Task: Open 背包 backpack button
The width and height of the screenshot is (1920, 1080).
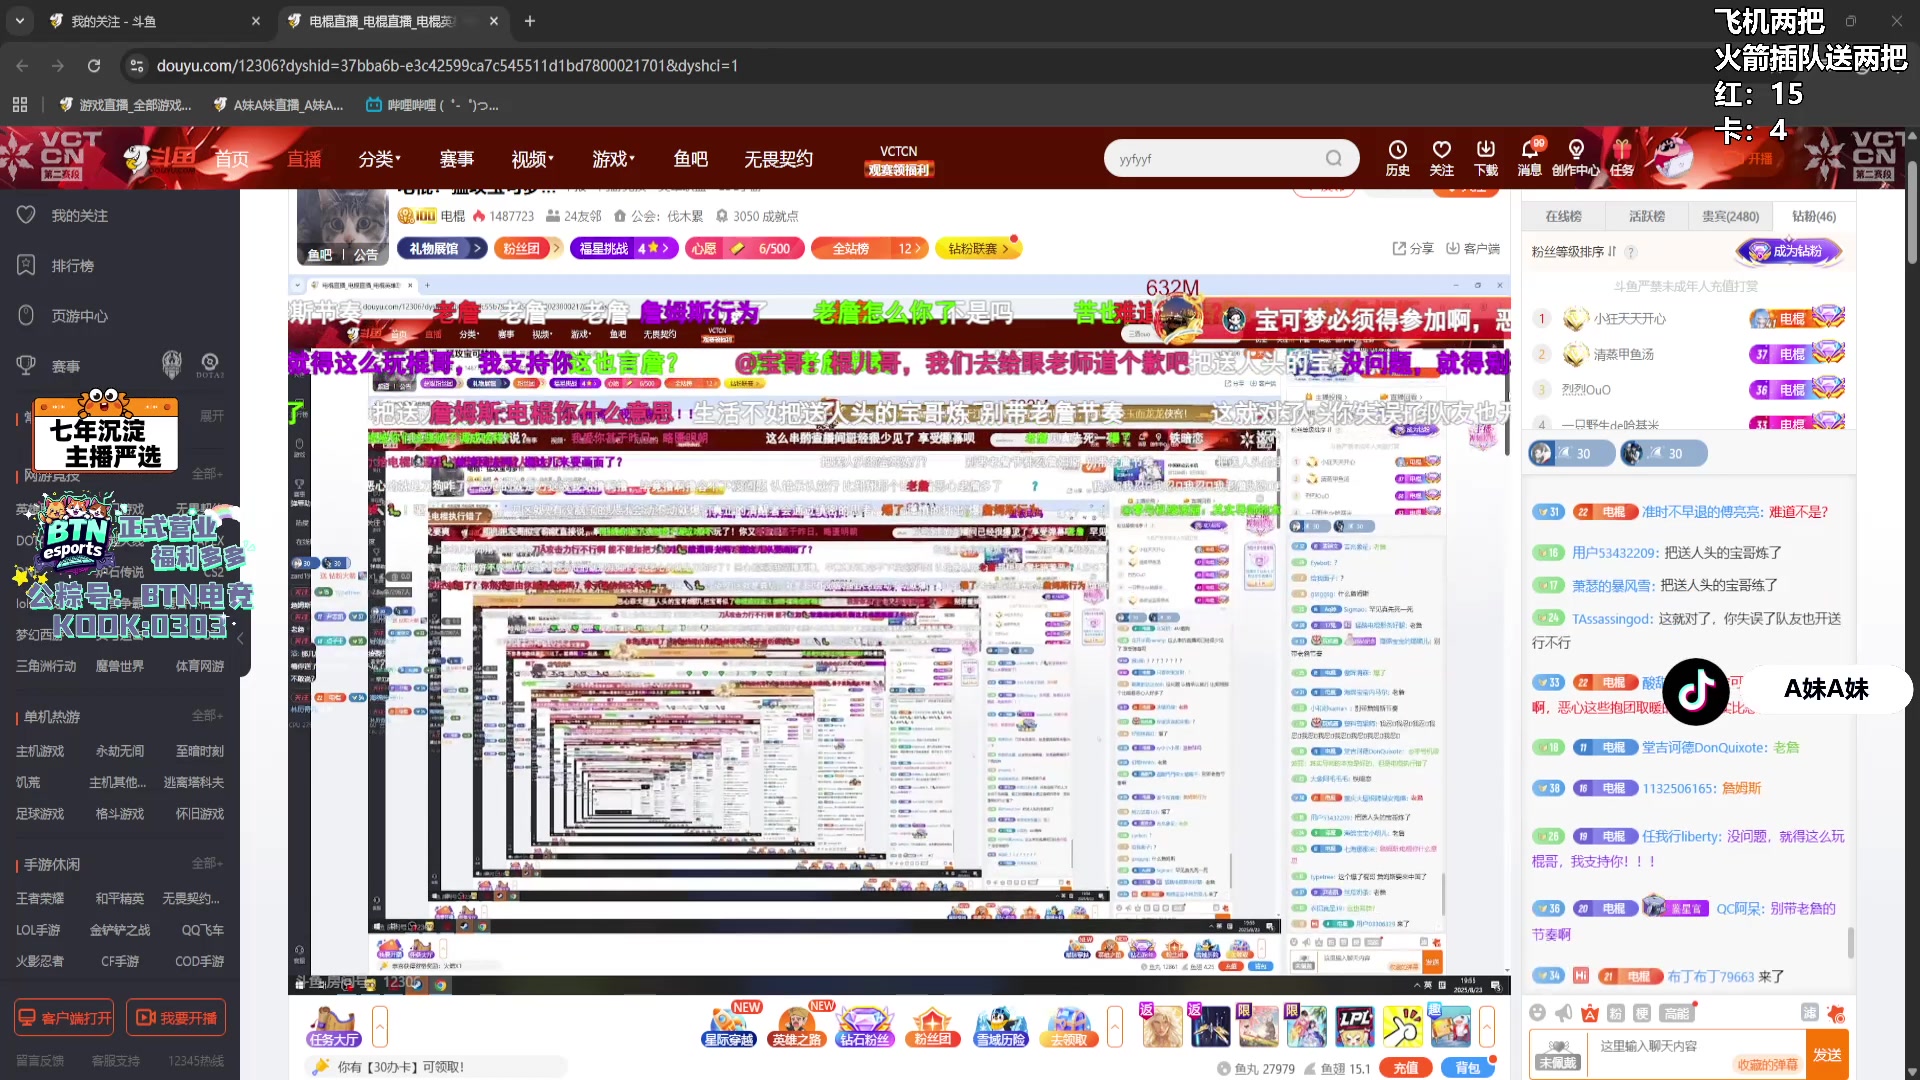Action: point(1467,1068)
